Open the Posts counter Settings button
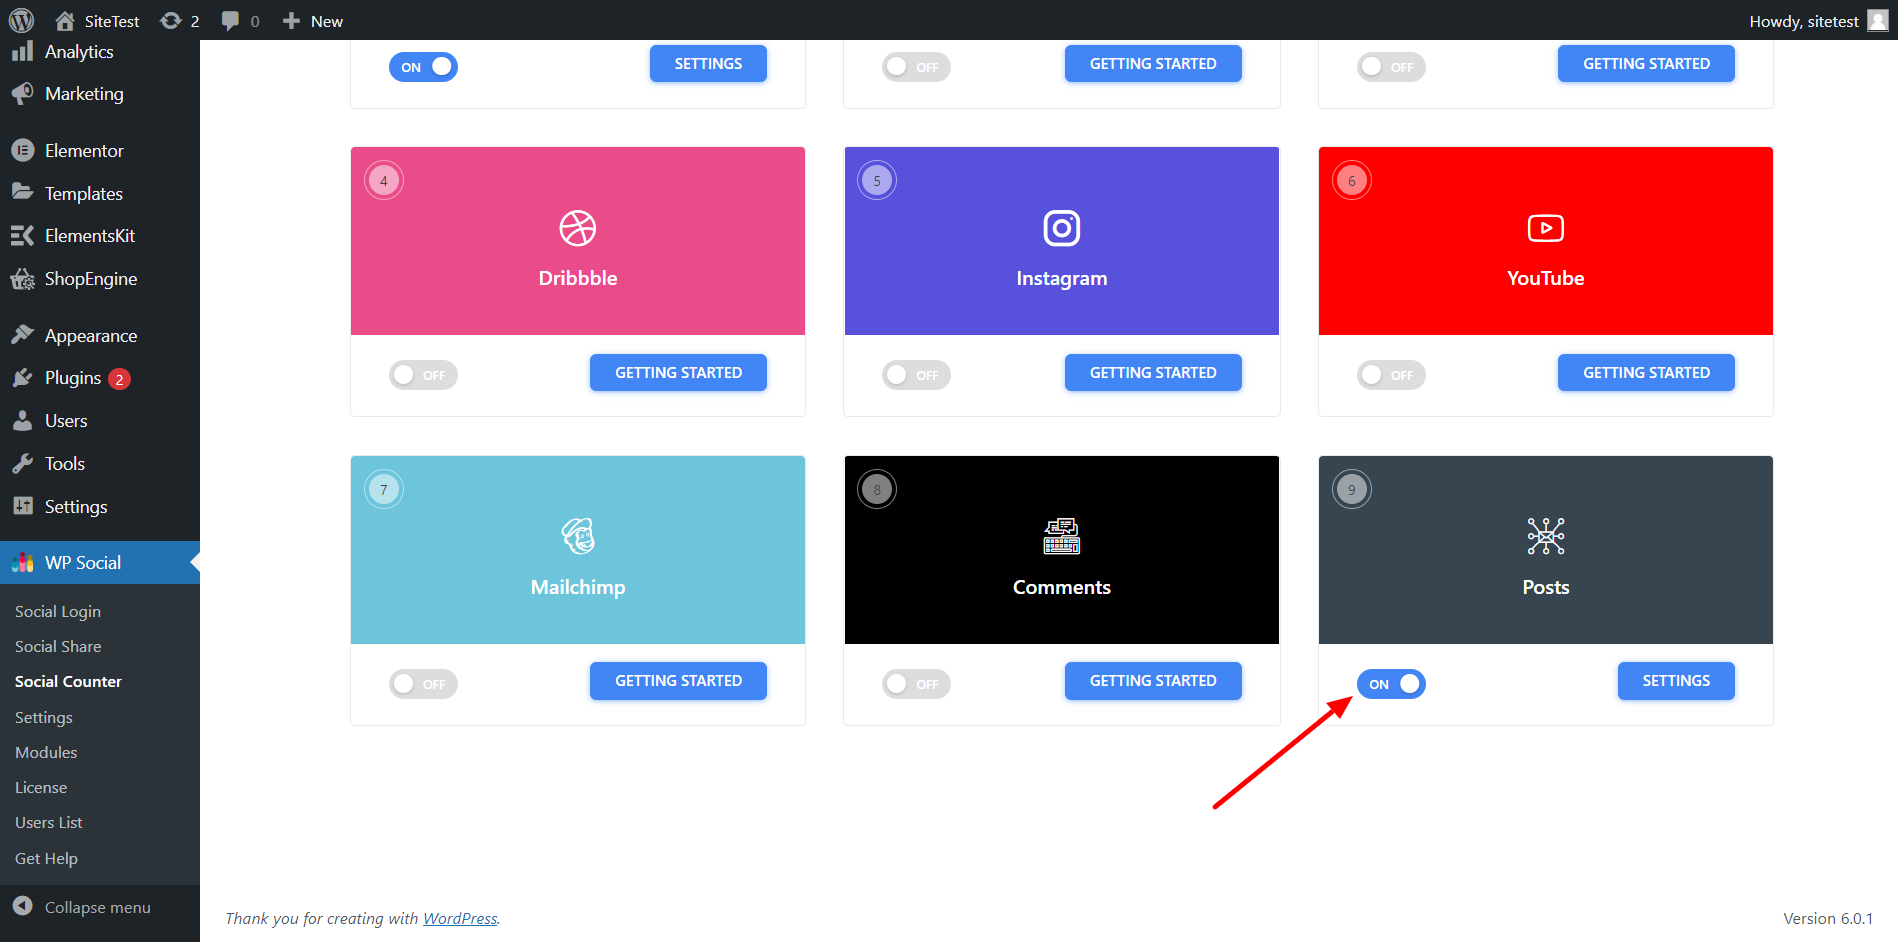This screenshot has width=1898, height=942. point(1676,680)
